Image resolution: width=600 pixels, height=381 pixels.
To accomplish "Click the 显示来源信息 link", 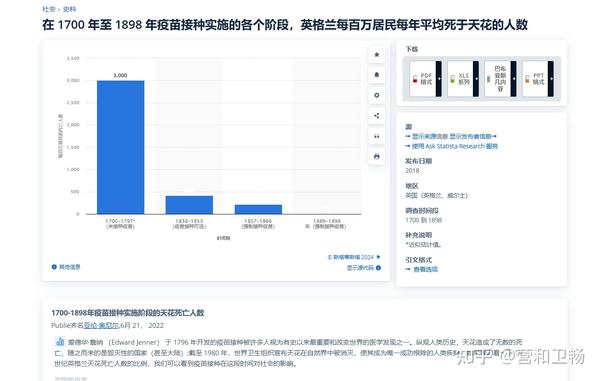I will [x=430, y=136].
